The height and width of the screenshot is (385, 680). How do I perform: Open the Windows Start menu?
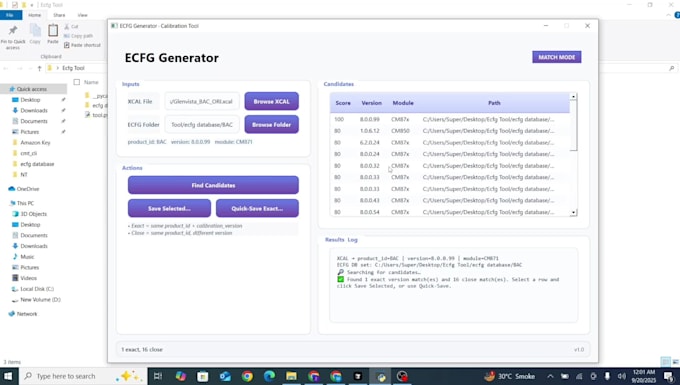(x=8, y=376)
